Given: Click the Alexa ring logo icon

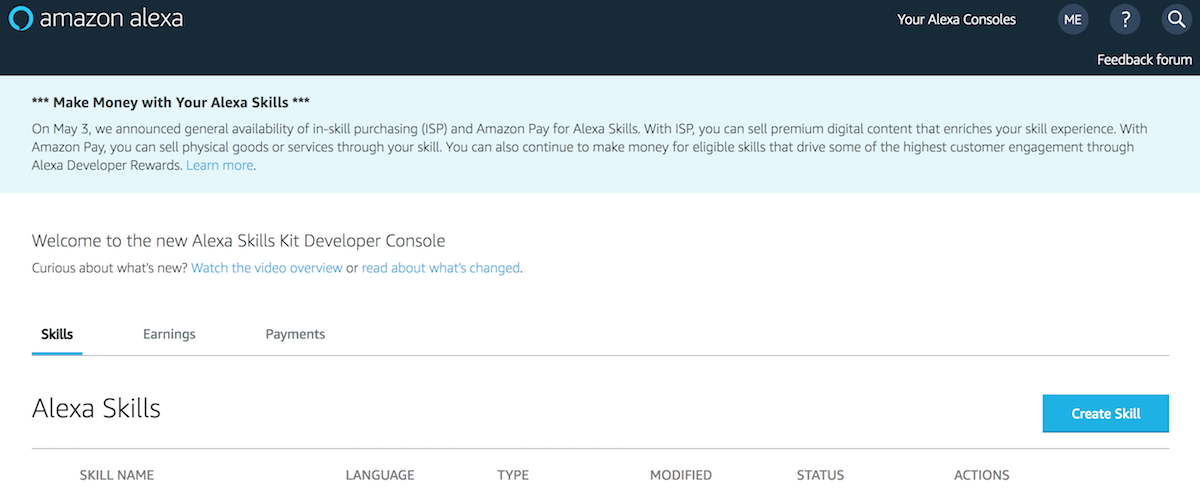Looking at the screenshot, I should point(20,19).
